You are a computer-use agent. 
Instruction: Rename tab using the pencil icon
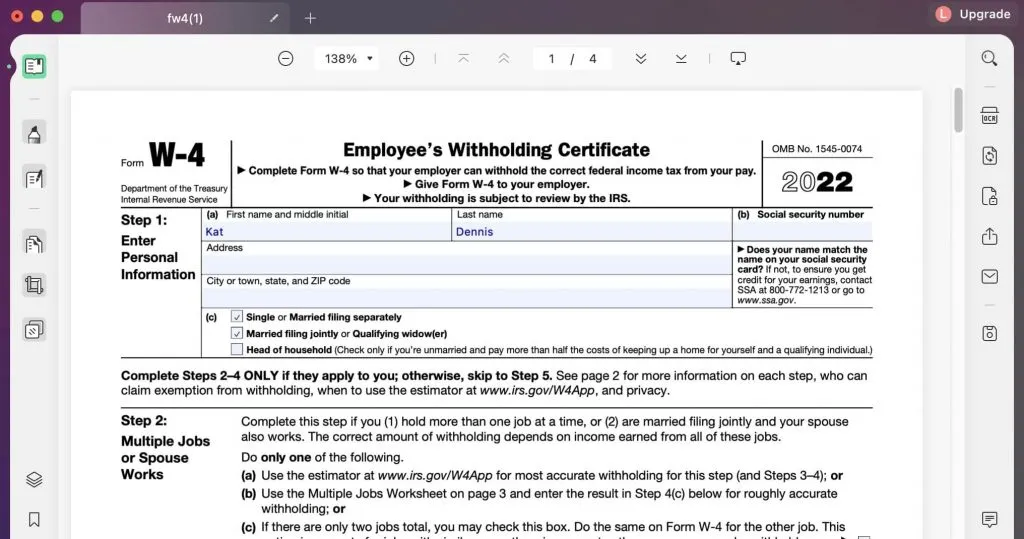[274, 18]
